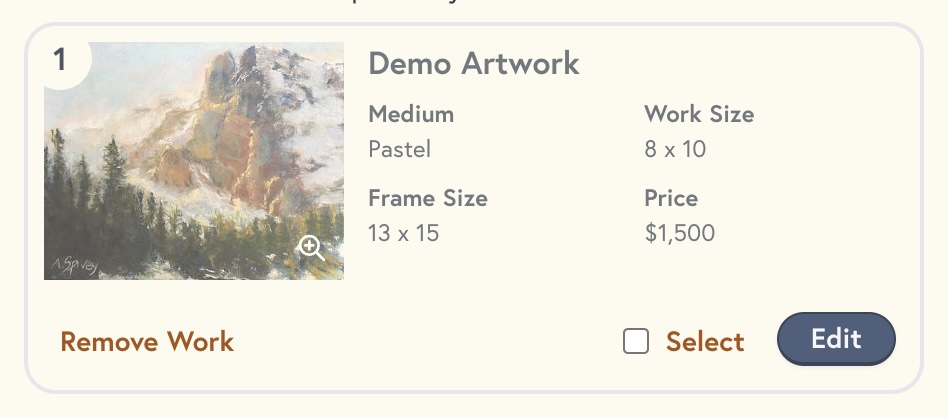
Task: Click the number 1 badge
Action: [60, 61]
